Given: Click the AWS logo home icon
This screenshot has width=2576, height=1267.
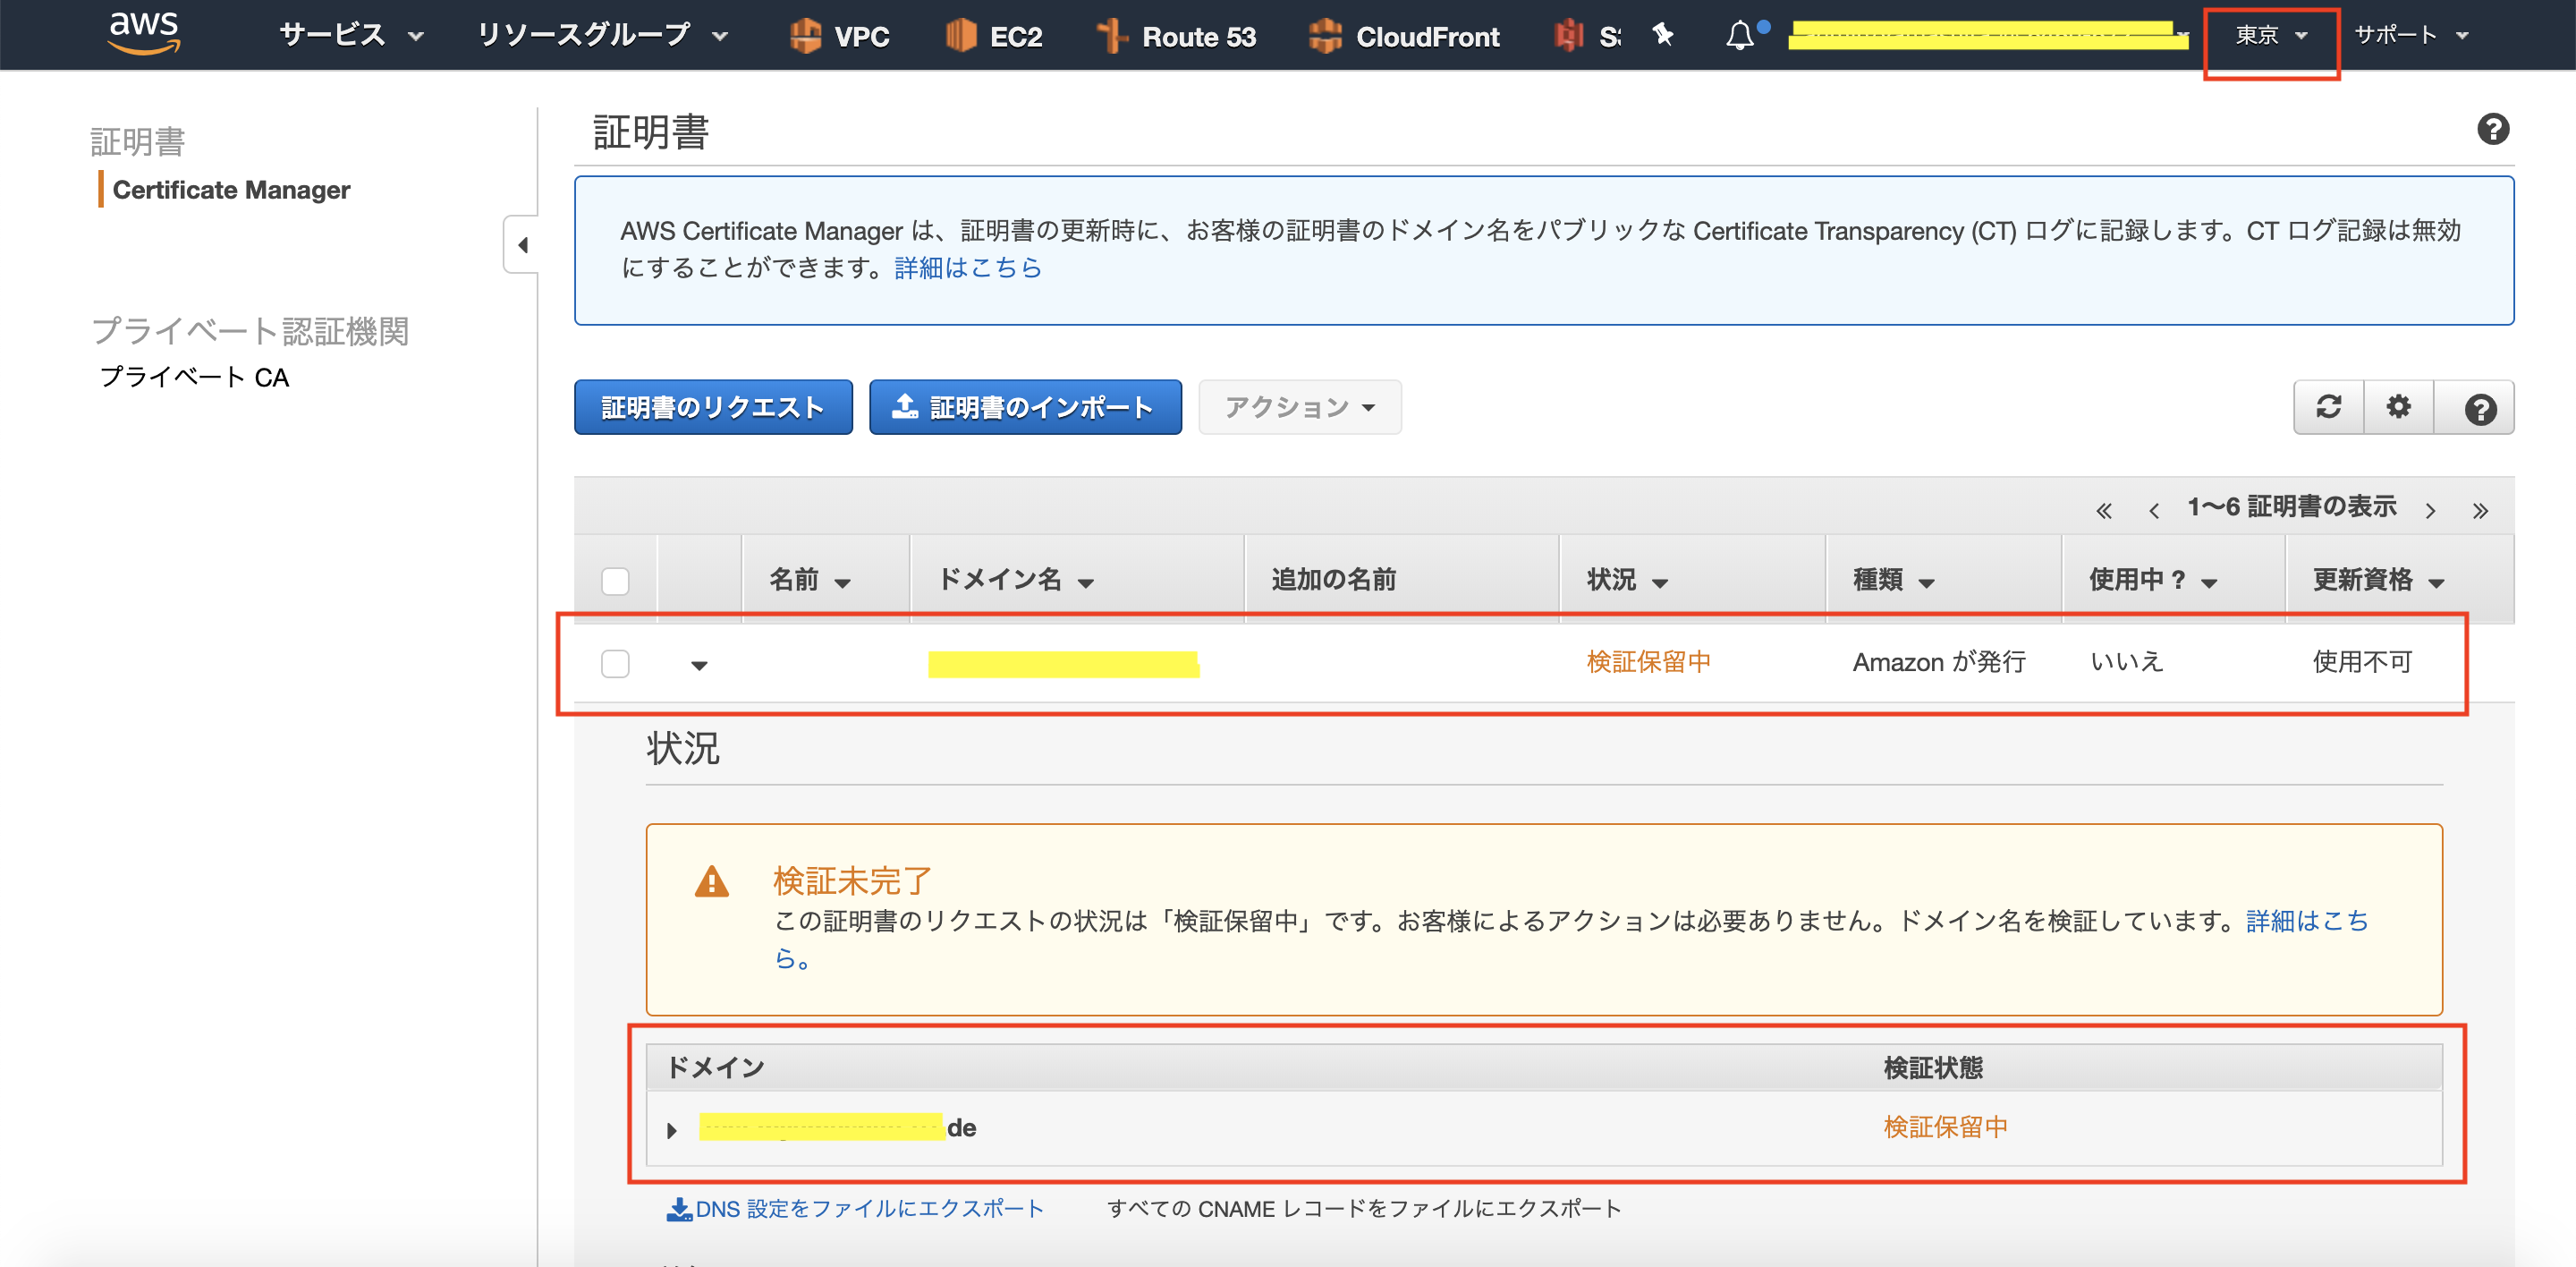Looking at the screenshot, I should tap(144, 33).
